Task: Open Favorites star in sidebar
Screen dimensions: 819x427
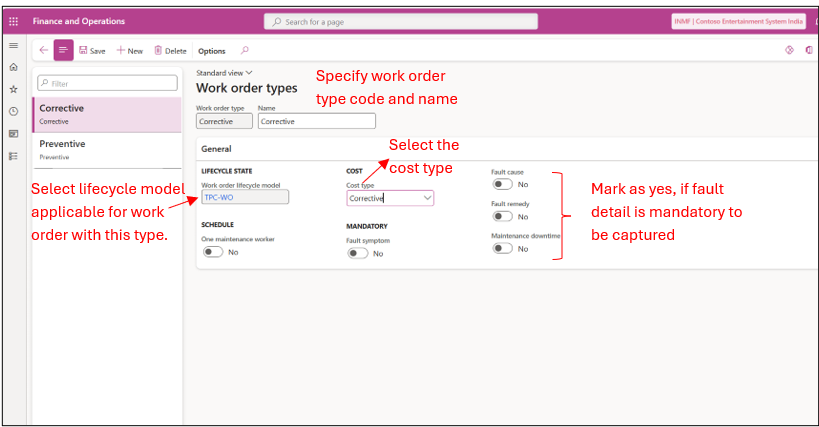Action: pyautogui.click(x=14, y=89)
